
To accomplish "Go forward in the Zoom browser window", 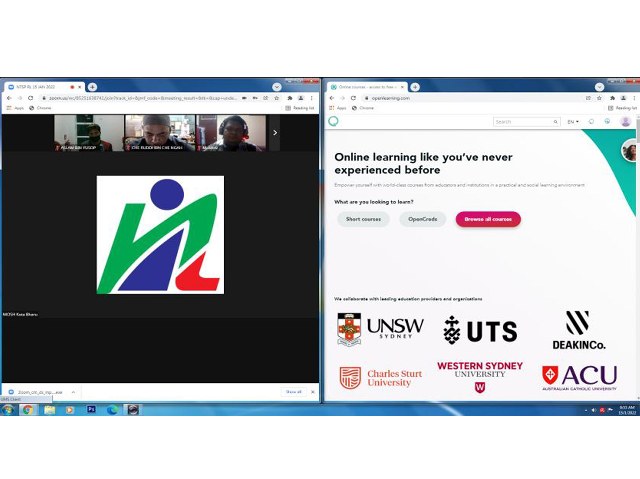I will (x=20, y=98).
